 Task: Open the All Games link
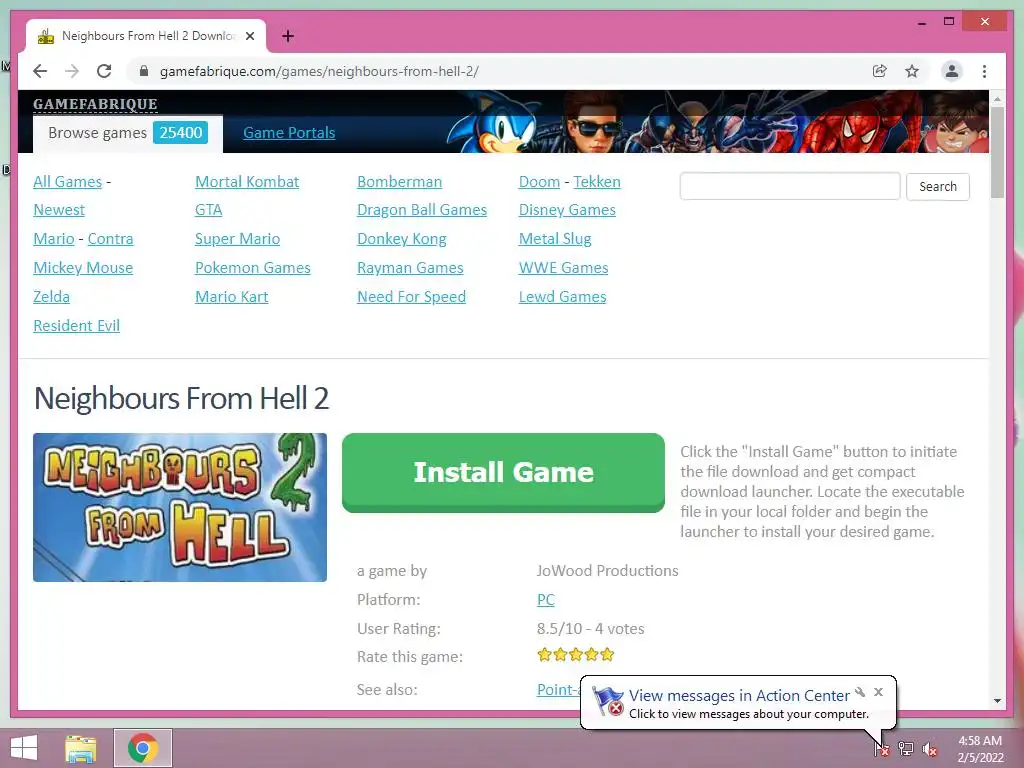pyautogui.click(x=68, y=182)
